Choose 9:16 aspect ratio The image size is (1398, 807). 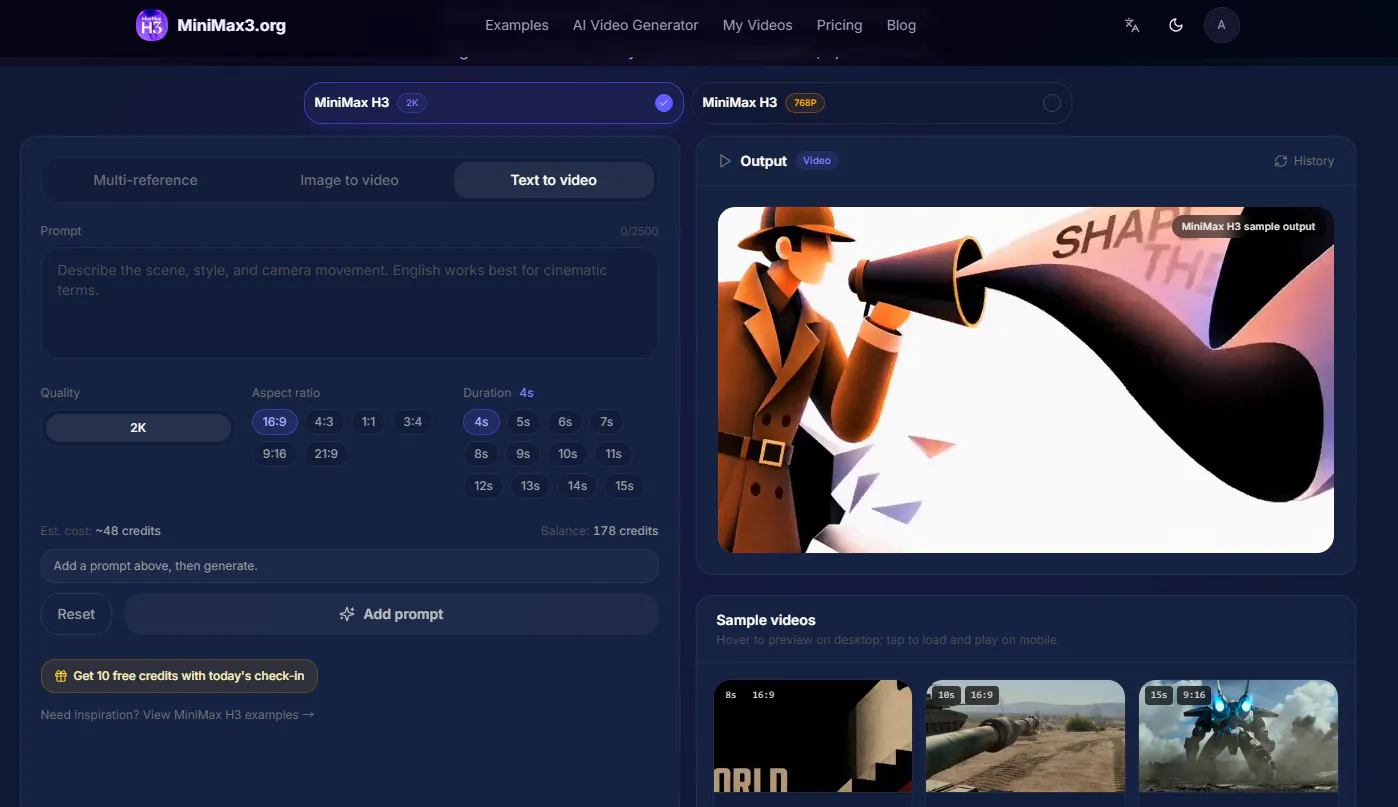[274, 454]
